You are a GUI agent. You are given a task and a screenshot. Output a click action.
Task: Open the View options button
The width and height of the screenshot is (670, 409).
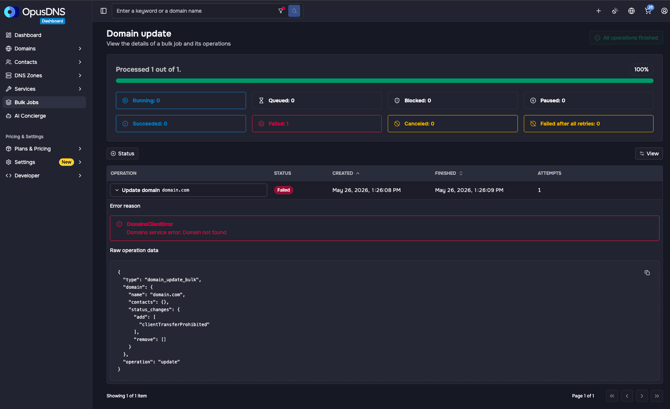649,153
